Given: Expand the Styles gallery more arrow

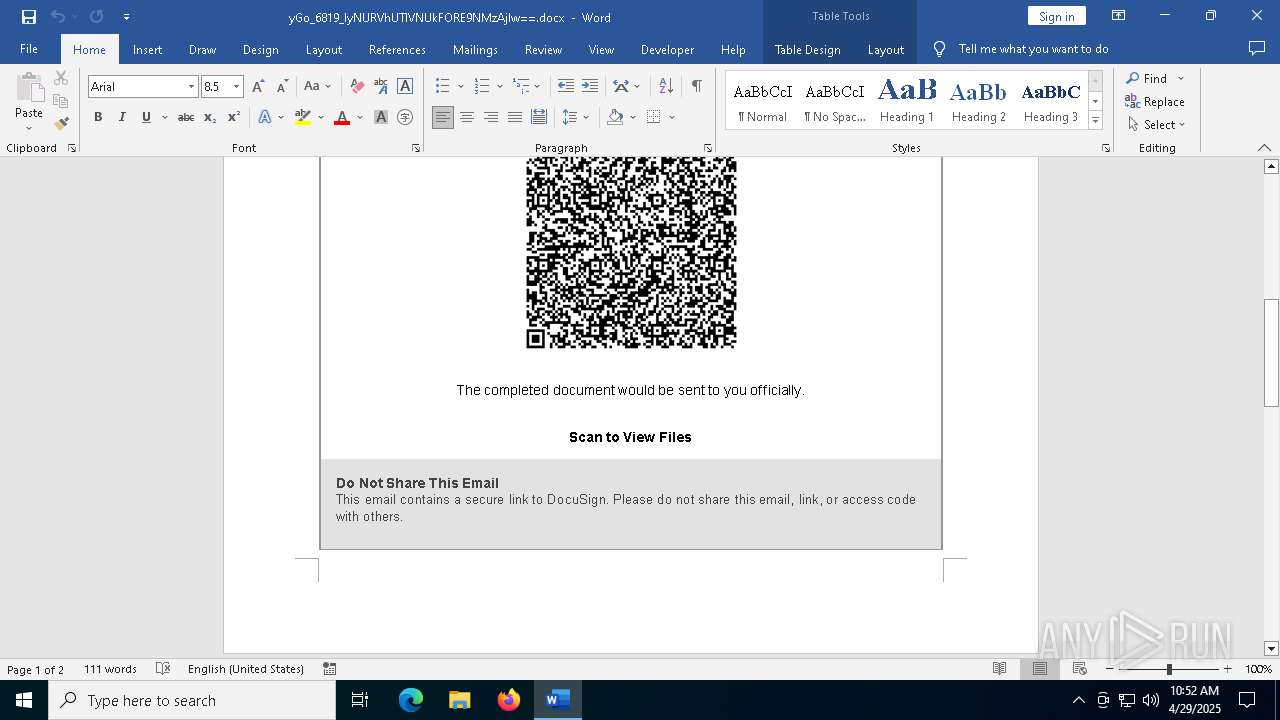Looking at the screenshot, I should pos(1096,121).
